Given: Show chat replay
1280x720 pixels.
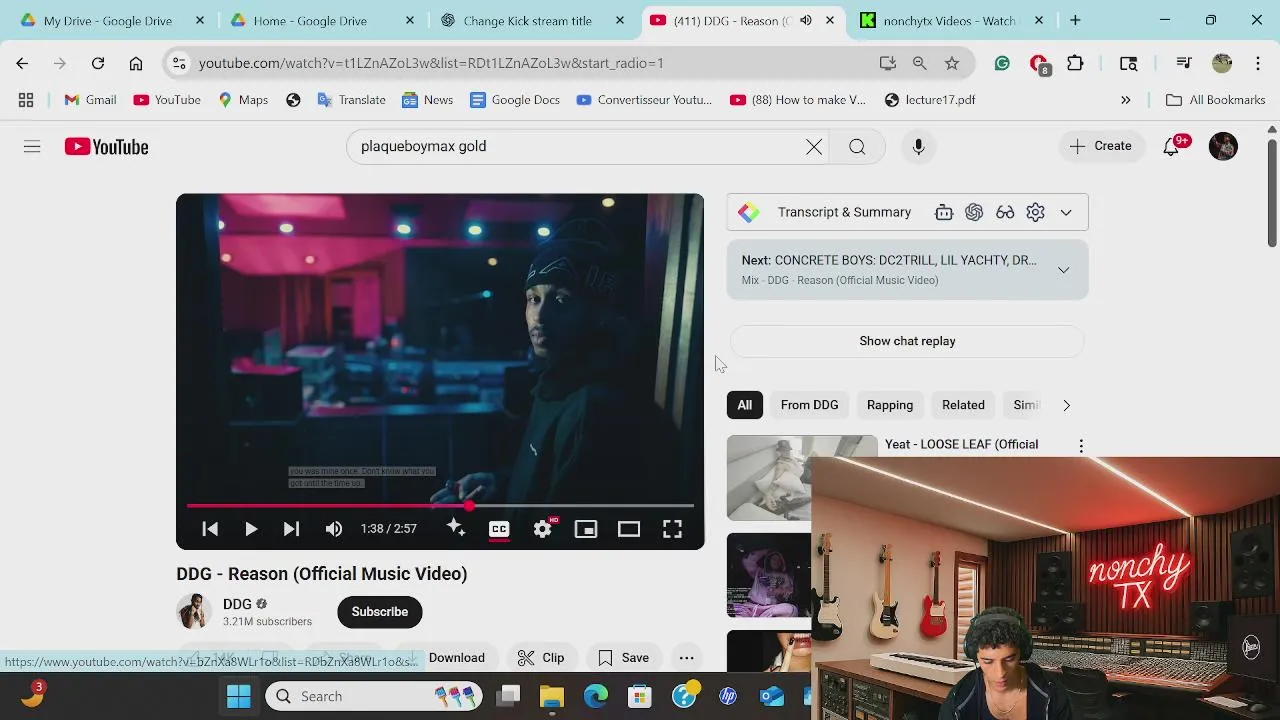Looking at the screenshot, I should click(907, 341).
